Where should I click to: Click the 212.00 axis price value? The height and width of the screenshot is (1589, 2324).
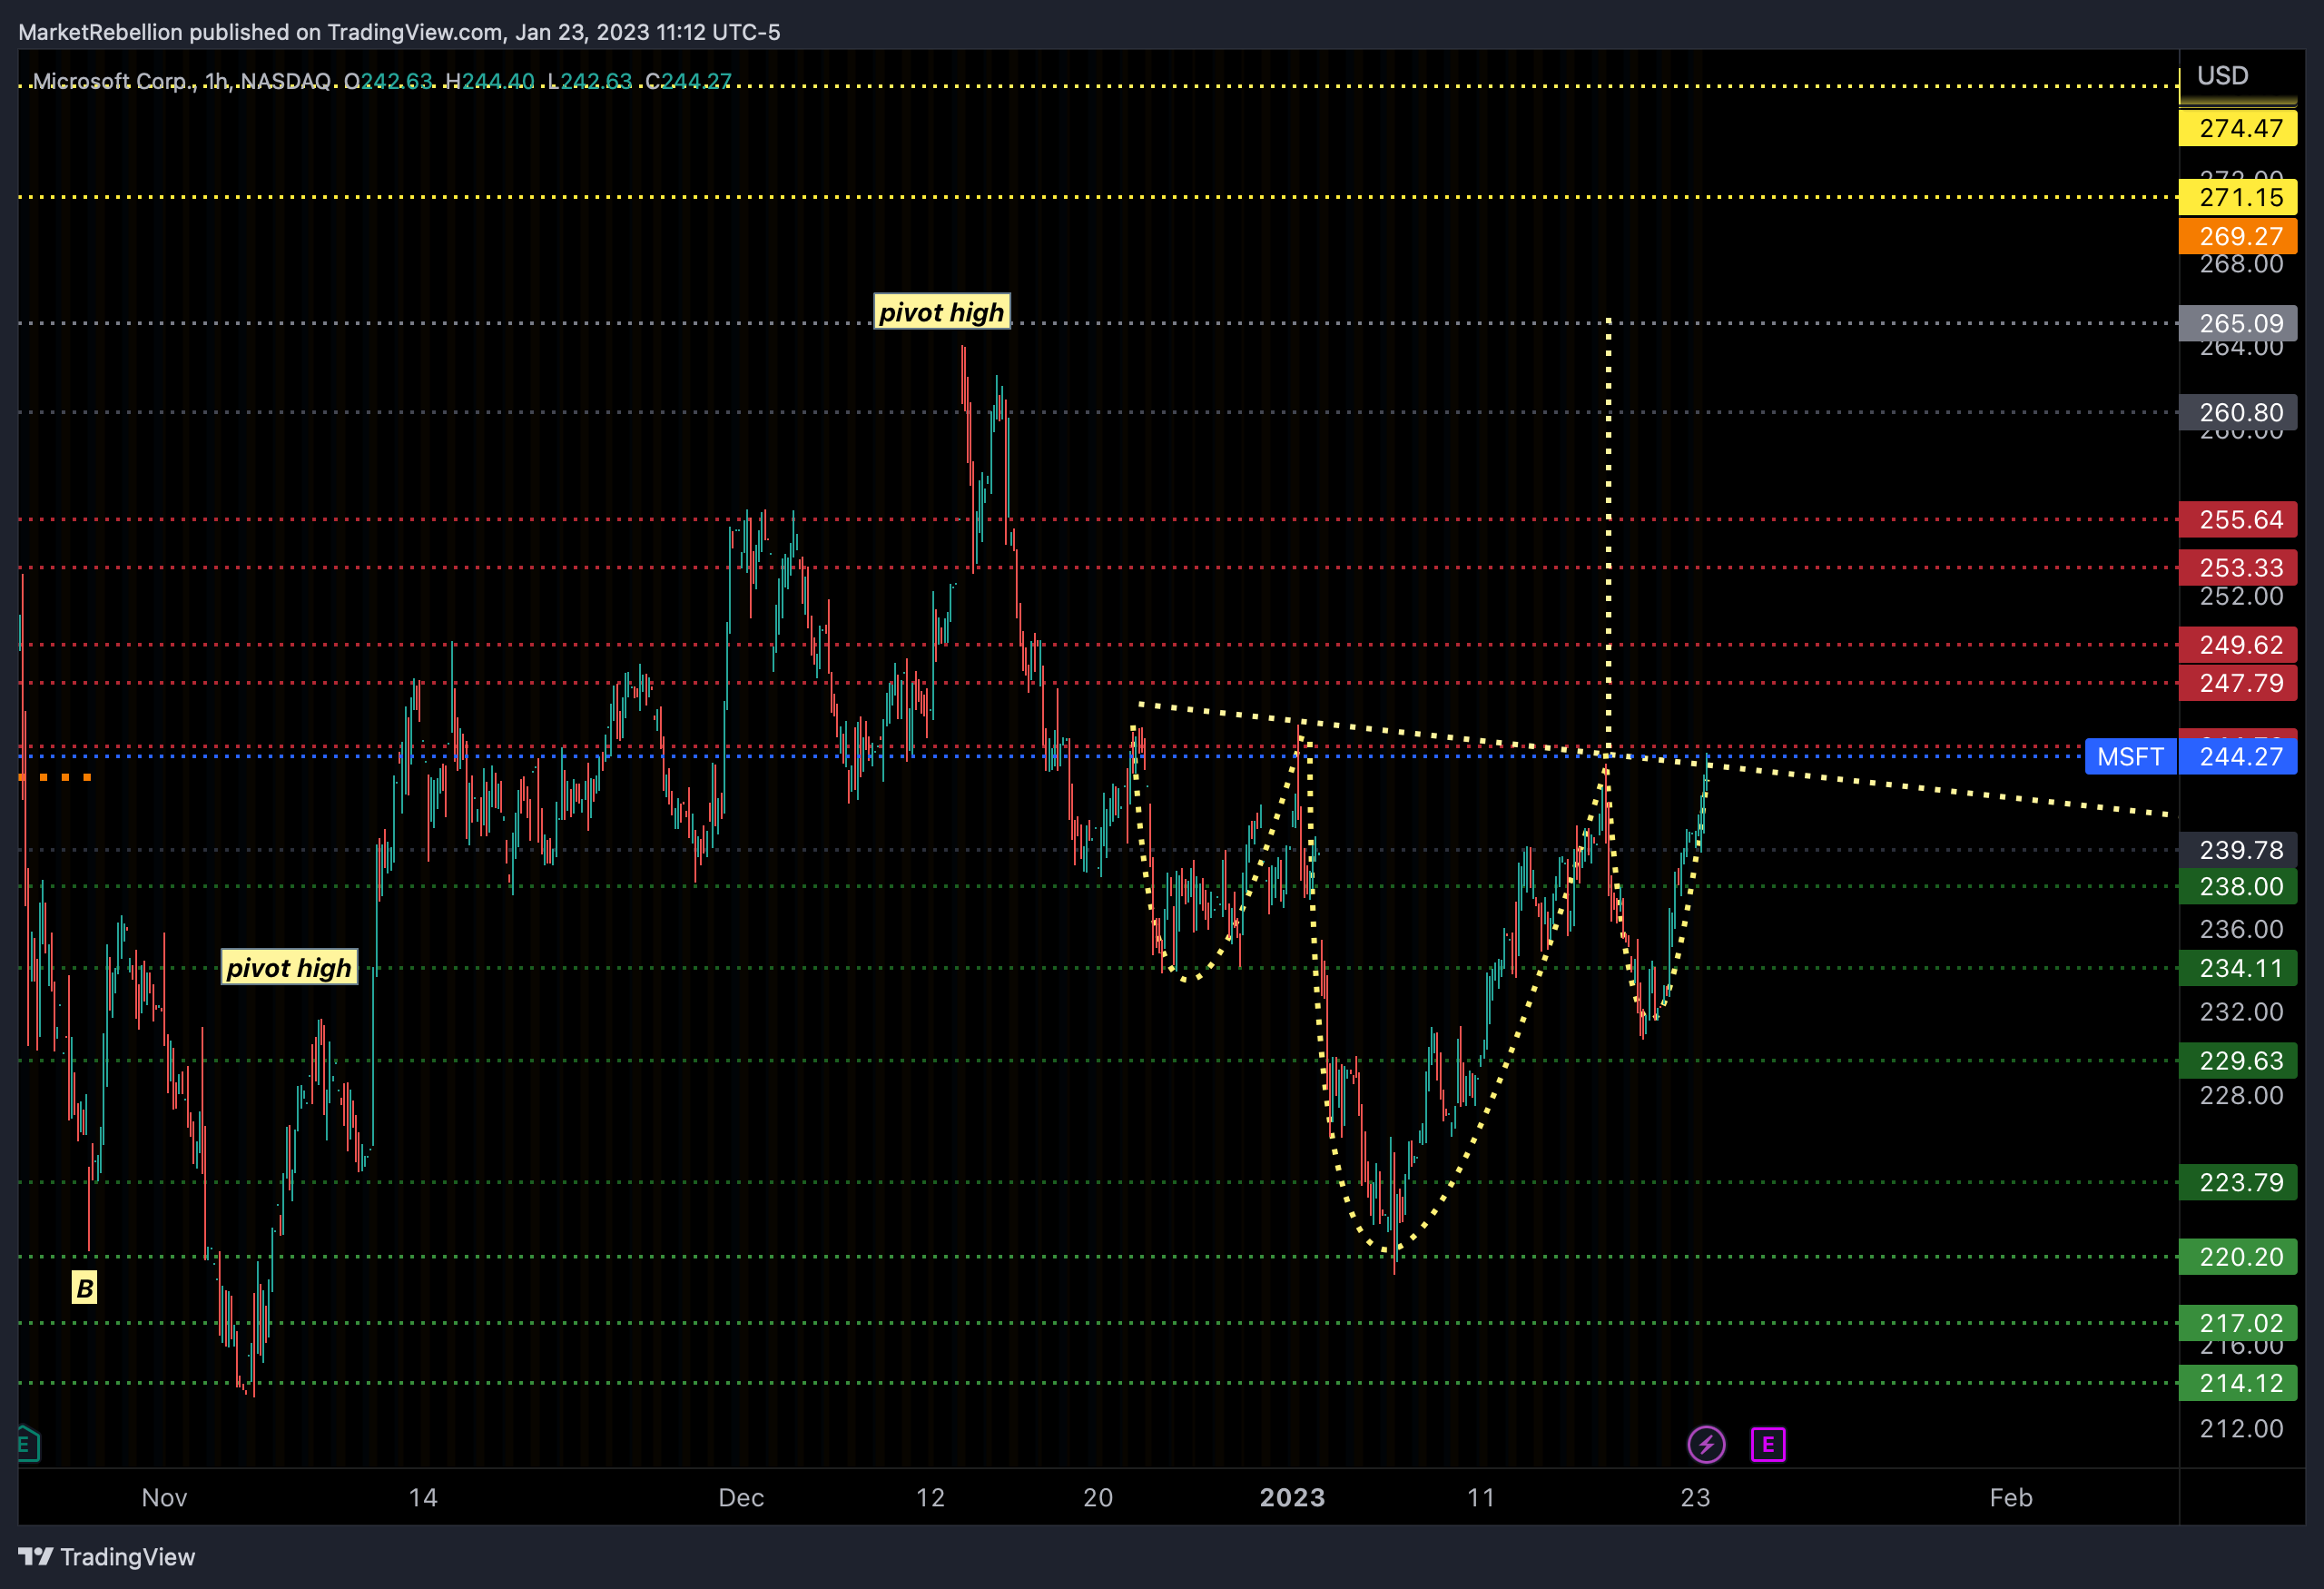click(2241, 1428)
